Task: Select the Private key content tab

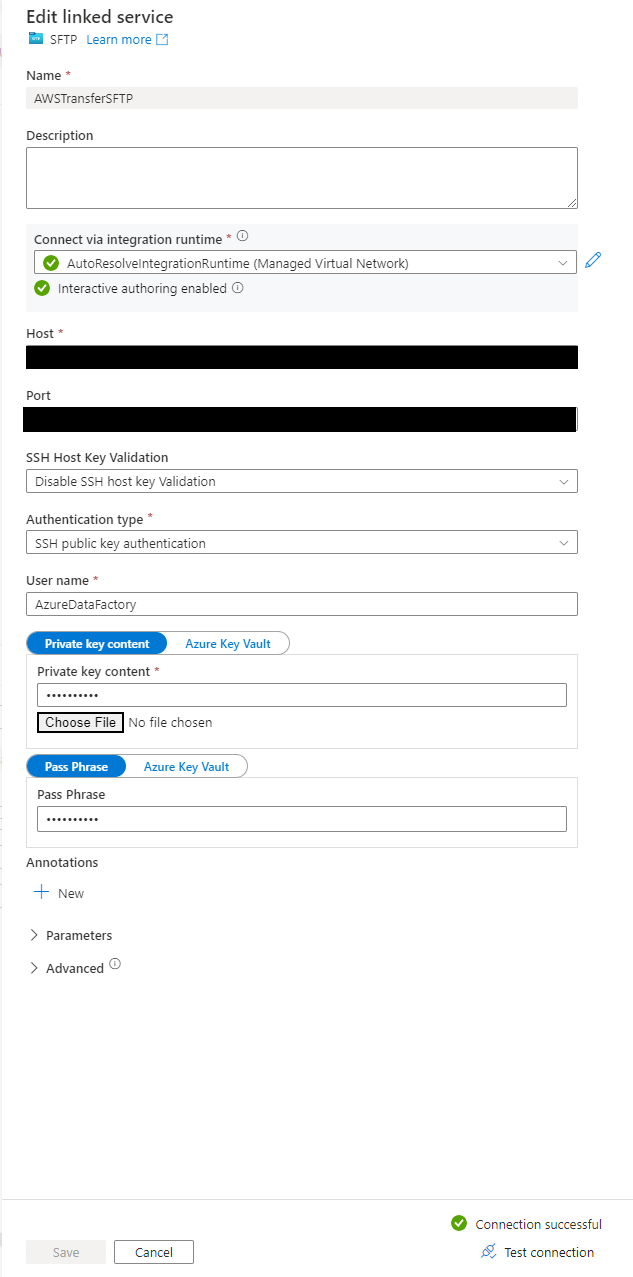Action: point(96,643)
